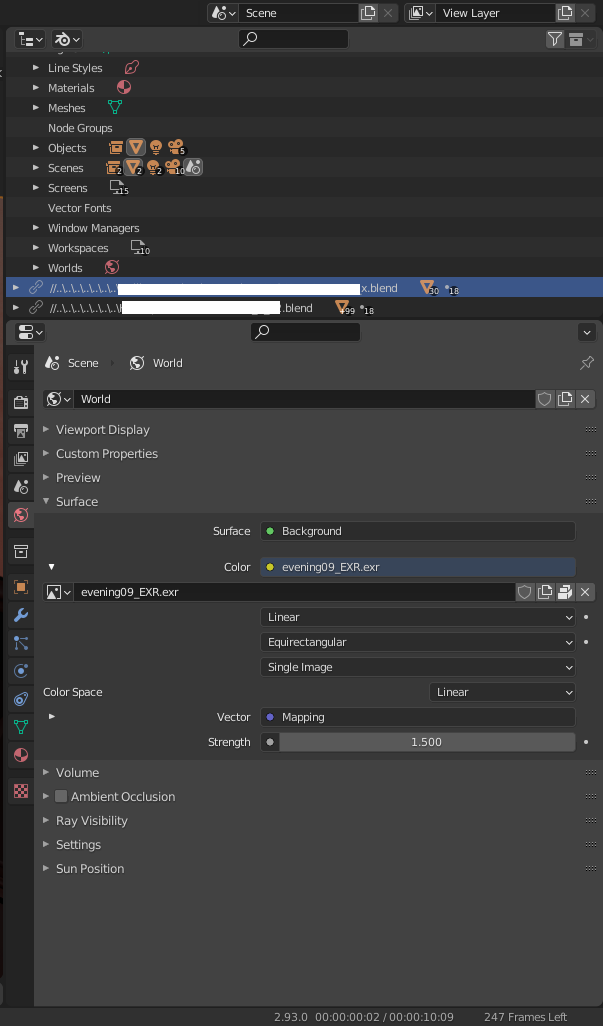
Task: Expand the Ray Visibility panel
Action: point(92,821)
